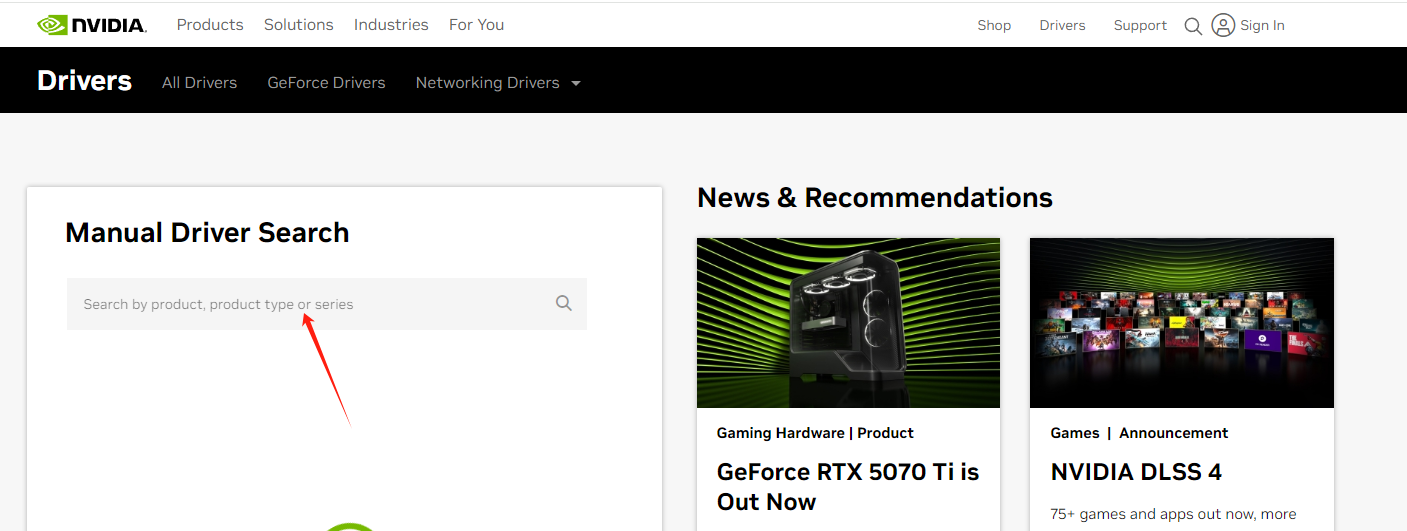Open the site search magnifier icon
Viewport: 1407px width, 531px height.
click(x=1192, y=26)
